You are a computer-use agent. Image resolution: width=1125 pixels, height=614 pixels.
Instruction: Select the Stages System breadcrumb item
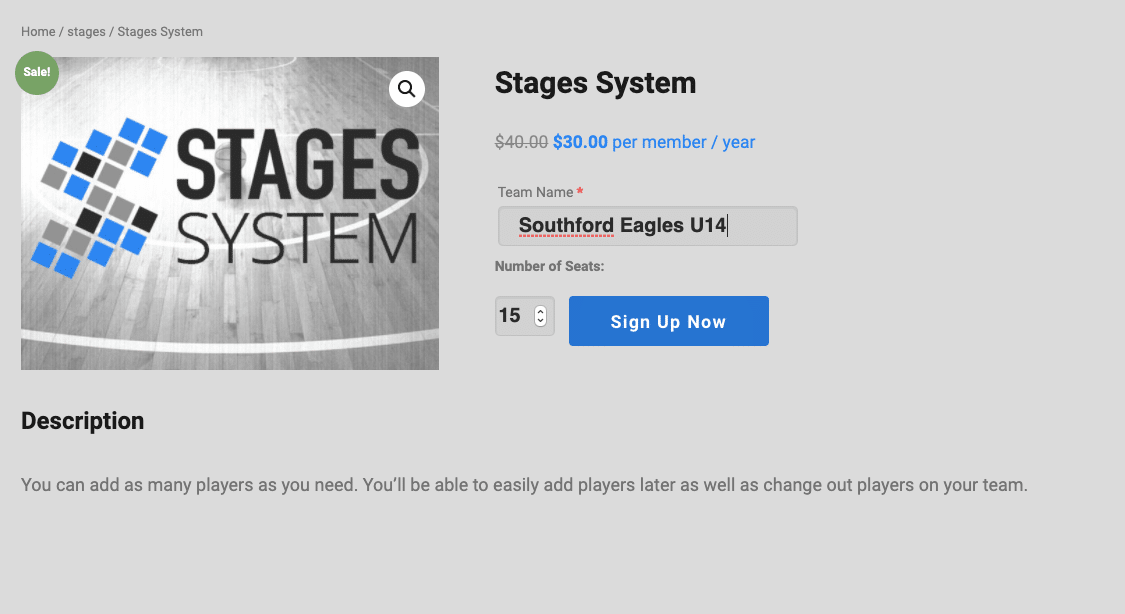(x=160, y=32)
